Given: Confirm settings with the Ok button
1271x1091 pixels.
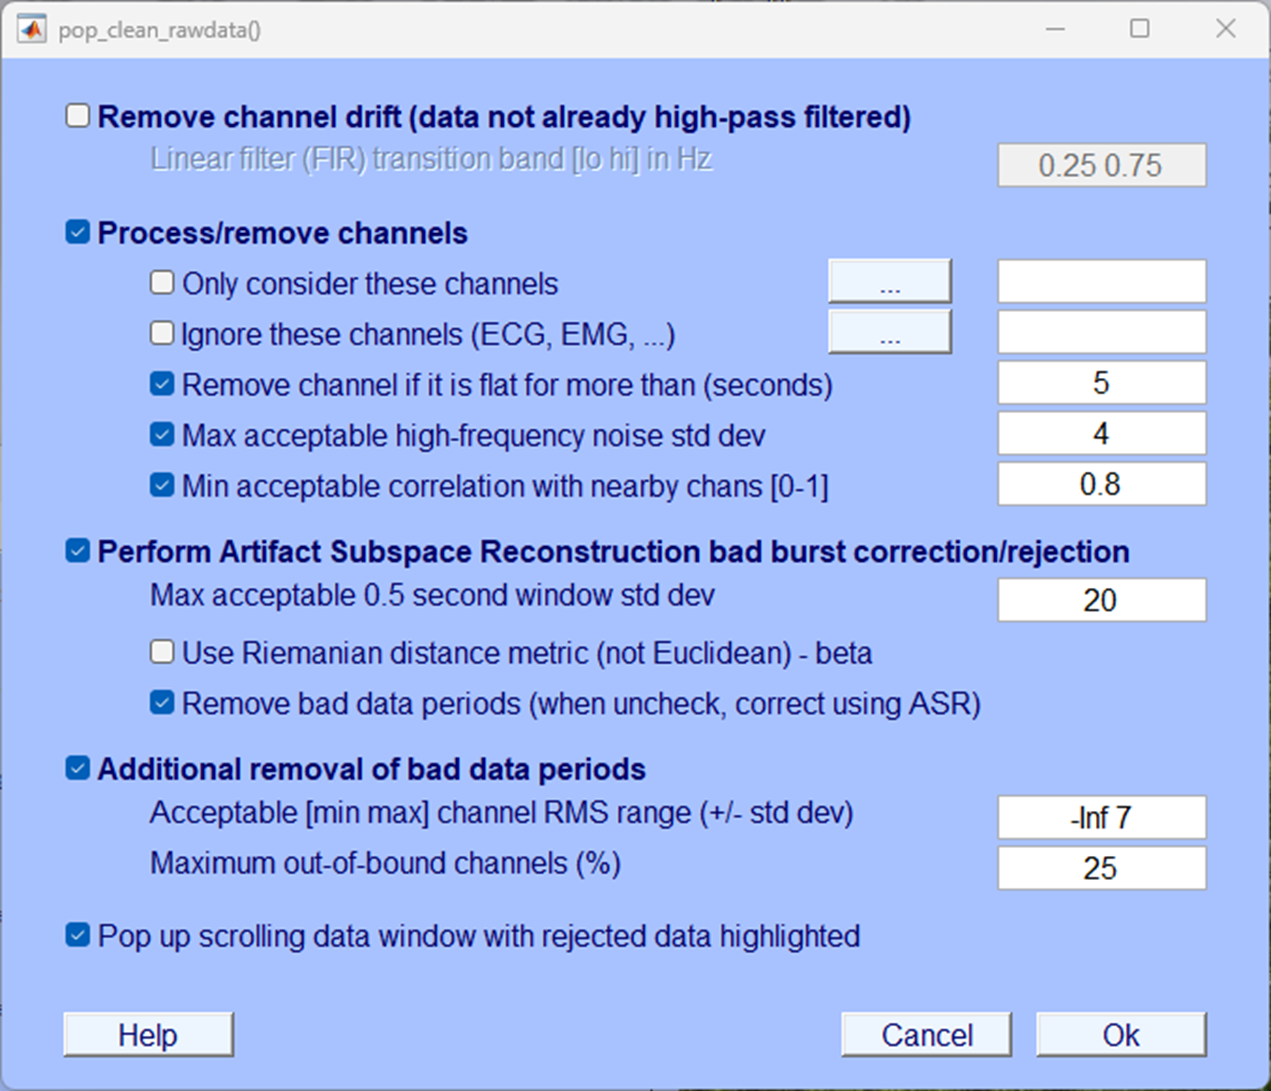Looking at the screenshot, I should tap(1121, 1034).
